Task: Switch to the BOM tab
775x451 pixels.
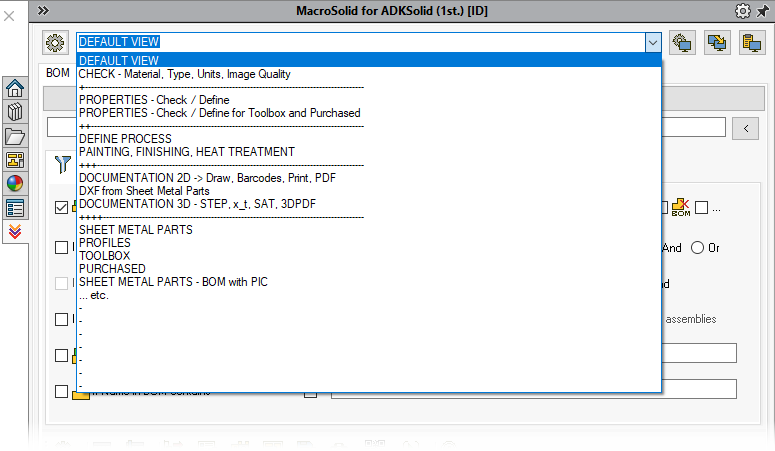Action: 58,73
